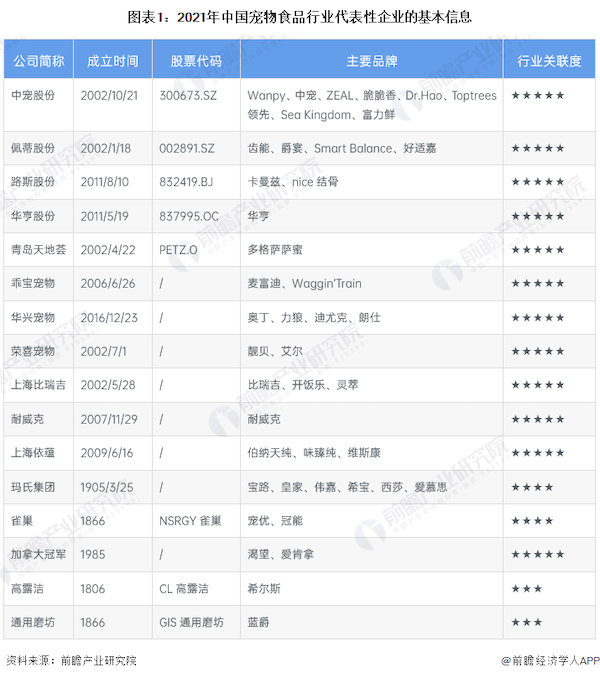Click brands 卡曼兹、nice 结骨

pyautogui.click(x=293, y=182)
